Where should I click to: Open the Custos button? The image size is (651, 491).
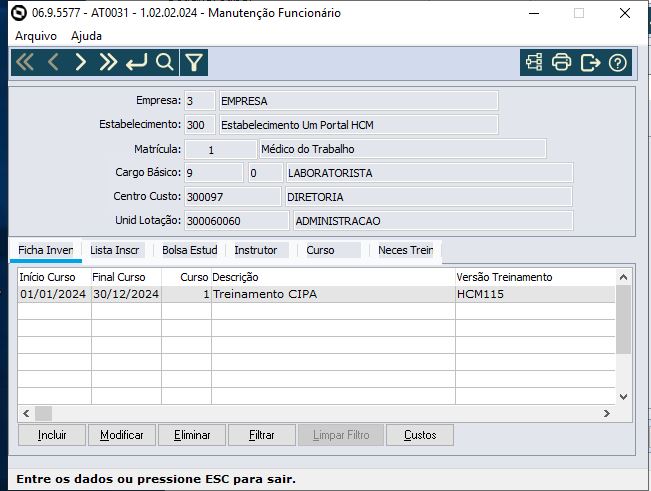(420, 435)
